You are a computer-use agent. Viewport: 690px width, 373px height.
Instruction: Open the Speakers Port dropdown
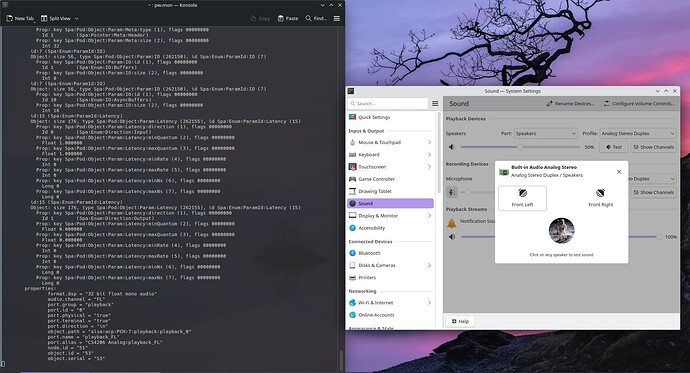coord(545,133)
